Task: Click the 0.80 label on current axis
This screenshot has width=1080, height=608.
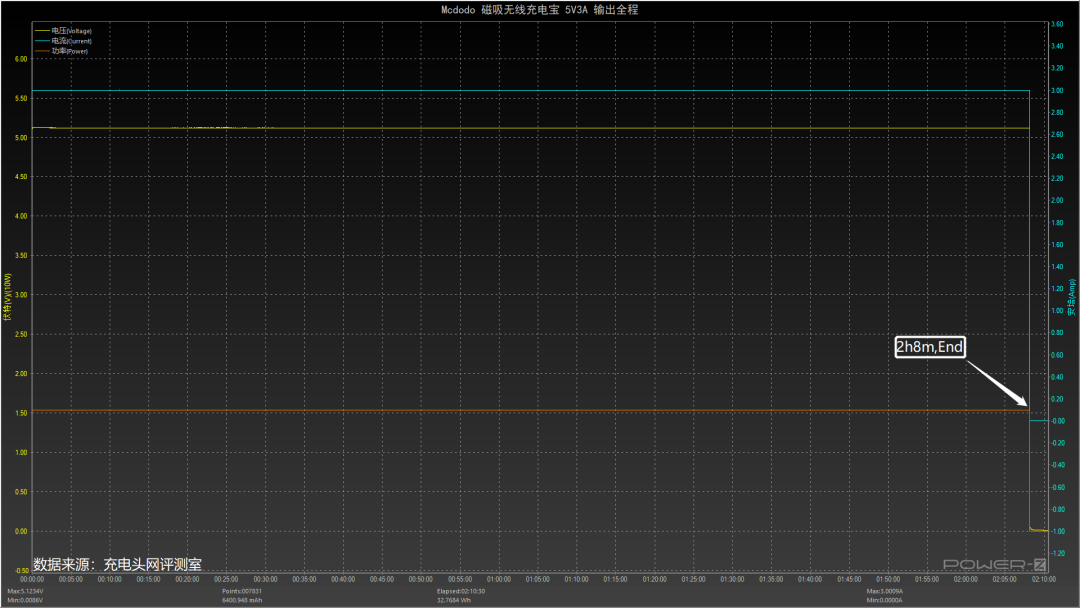Action: point(1057,333)
